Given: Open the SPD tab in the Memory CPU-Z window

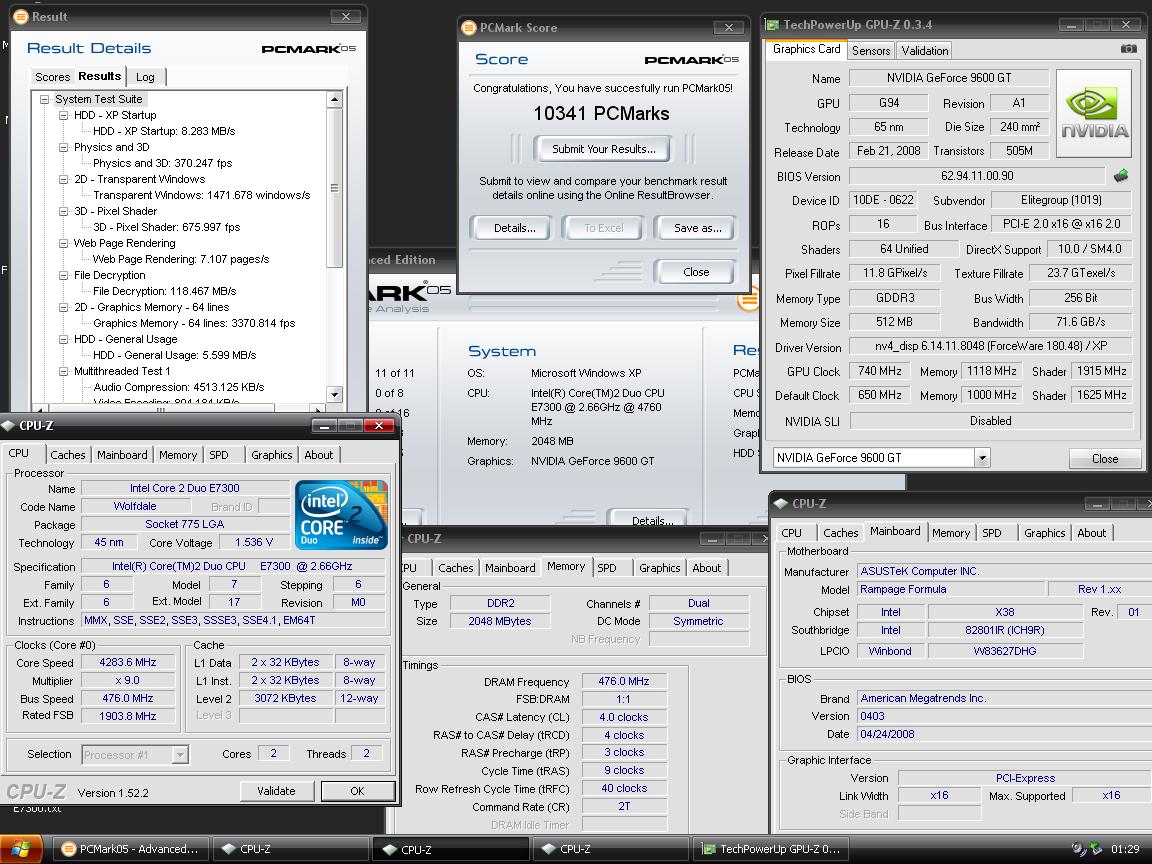Looking at the screenshot, I should point(607,568).
